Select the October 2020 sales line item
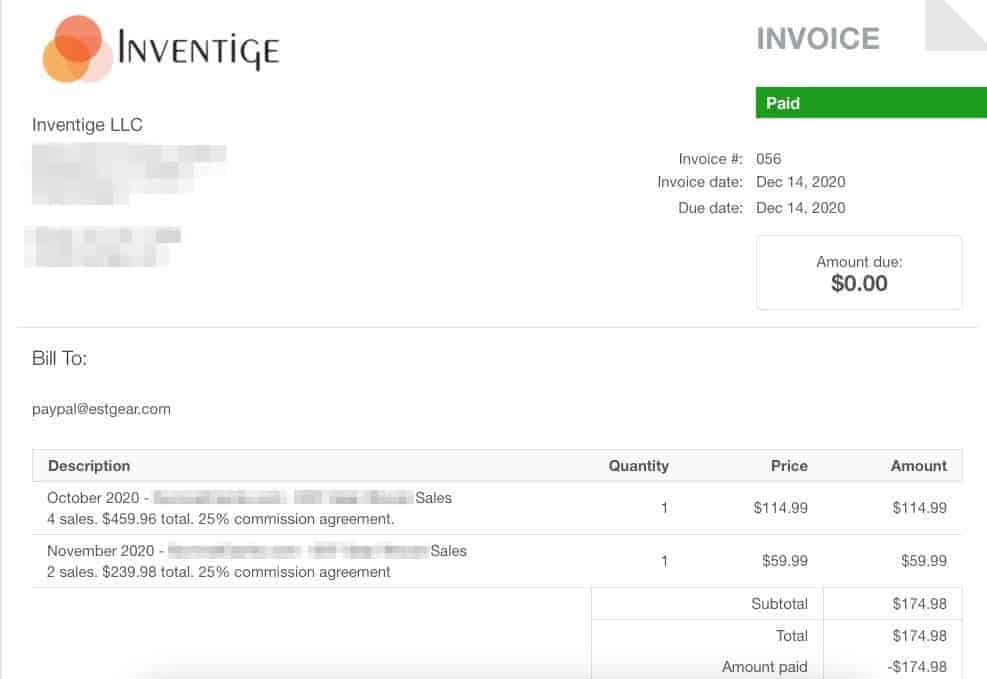This screenshot has height=679, width=987. point(249,508)
